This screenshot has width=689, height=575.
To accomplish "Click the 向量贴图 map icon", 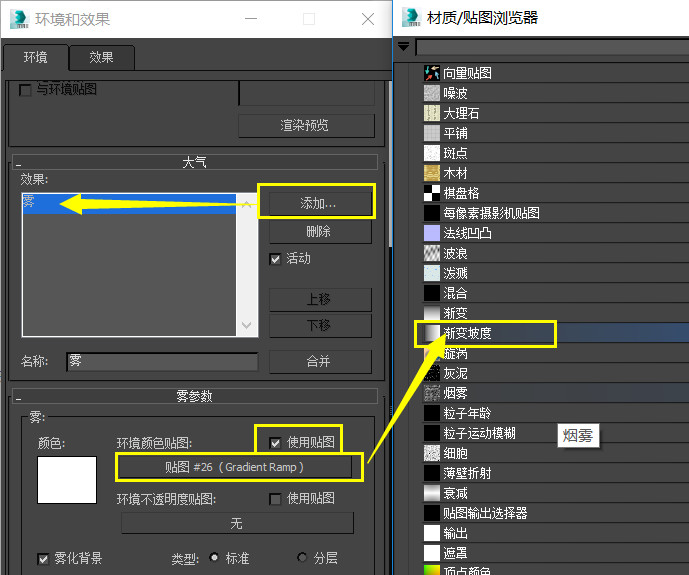I will (432, 73).
